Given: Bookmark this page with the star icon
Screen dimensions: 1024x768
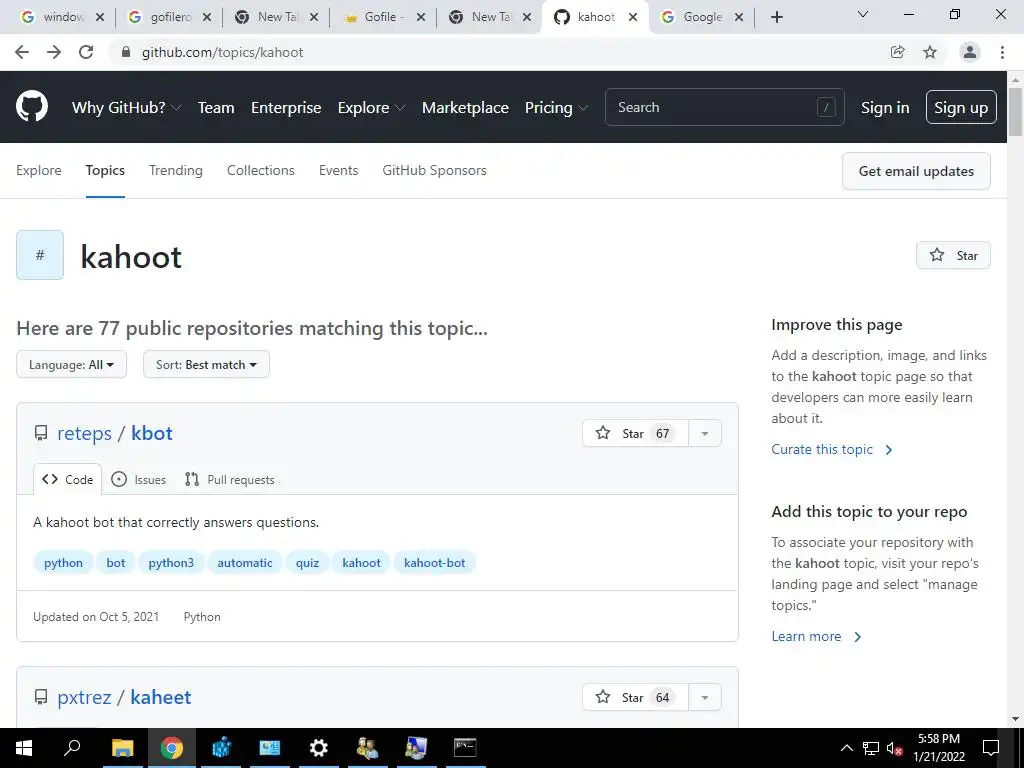Looking at the screenshot, I should coord(930,52).
